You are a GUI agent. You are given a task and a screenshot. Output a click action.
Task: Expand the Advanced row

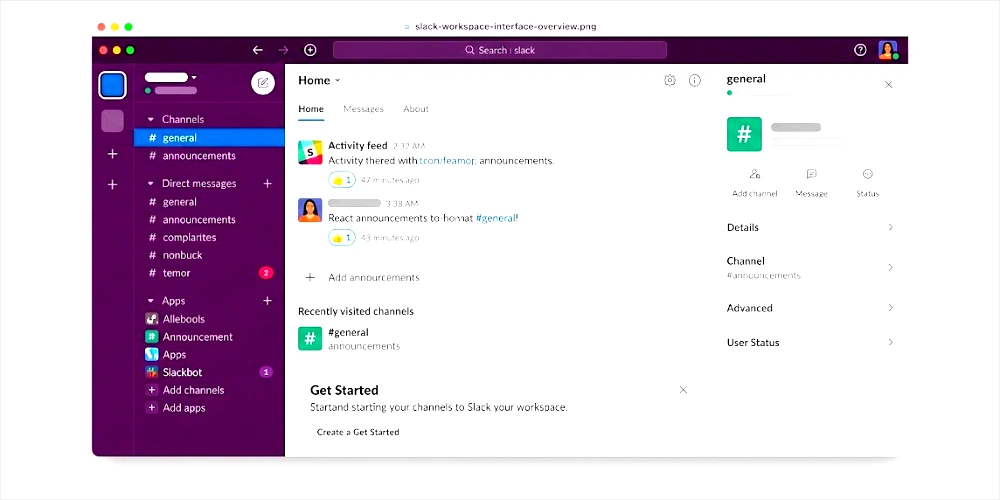(x=810, y=308)
